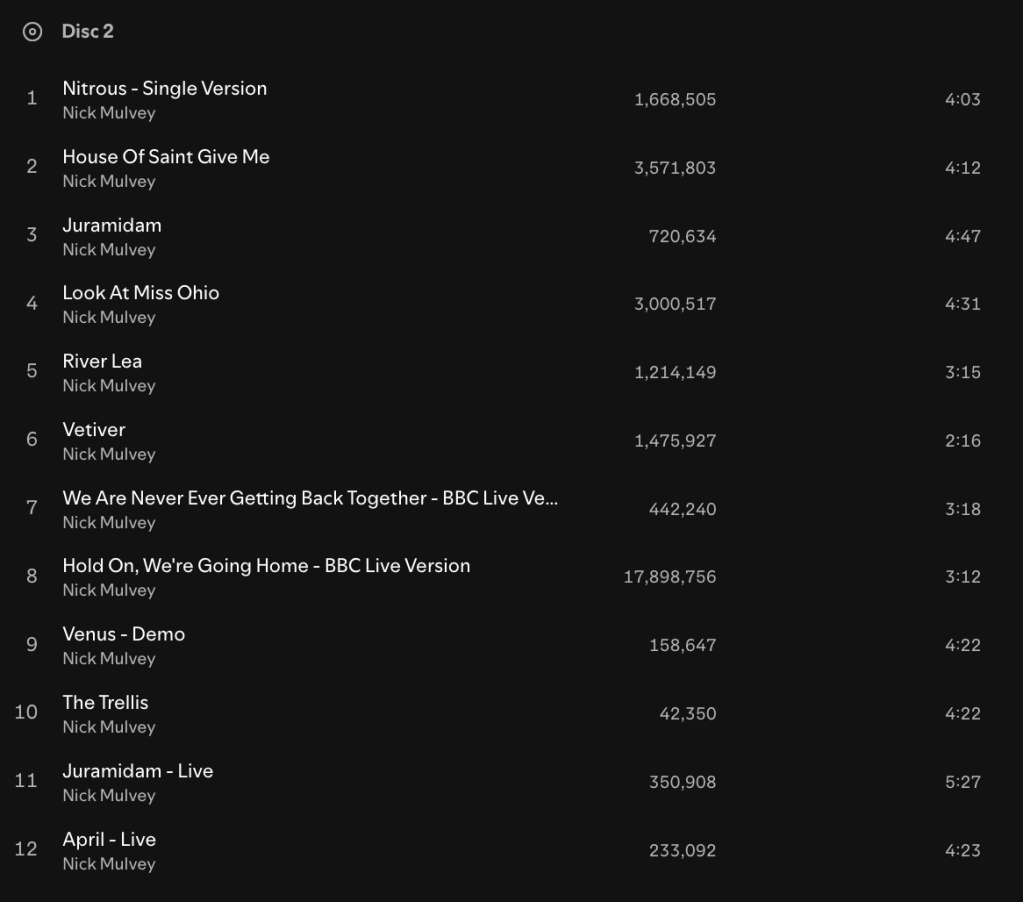The image size is (1023, 902).
Task: Open the Juramidam track title
Action: click(x=112, y=225)
